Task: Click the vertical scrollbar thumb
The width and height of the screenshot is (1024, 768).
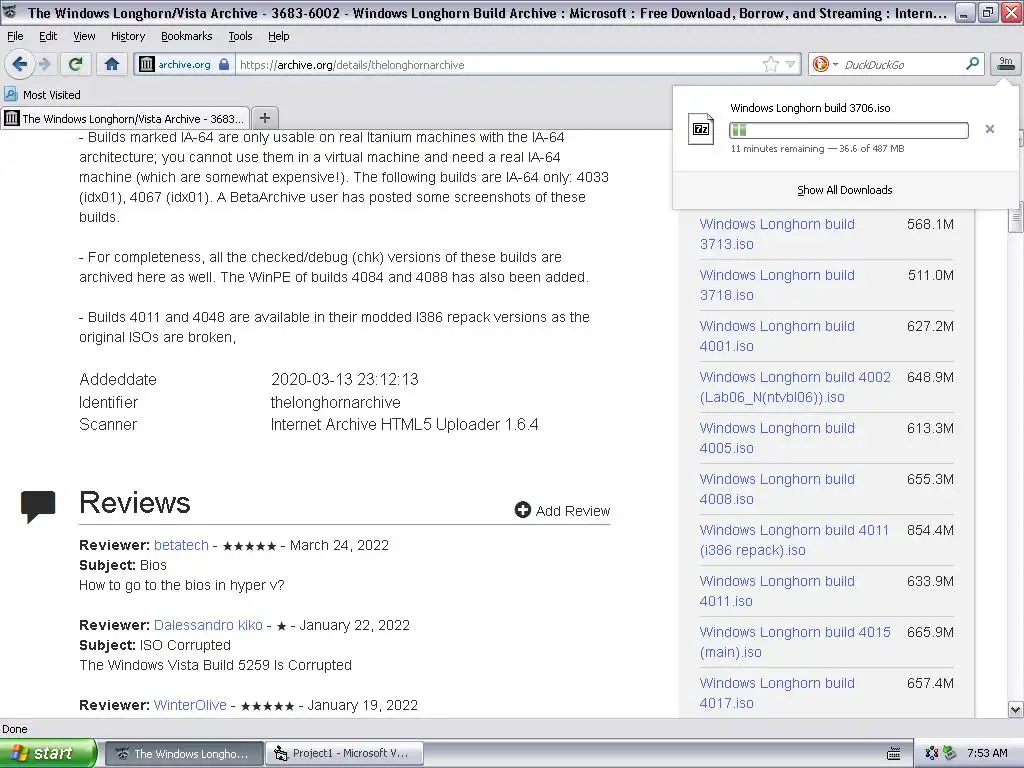Action: click(1016, 217)
